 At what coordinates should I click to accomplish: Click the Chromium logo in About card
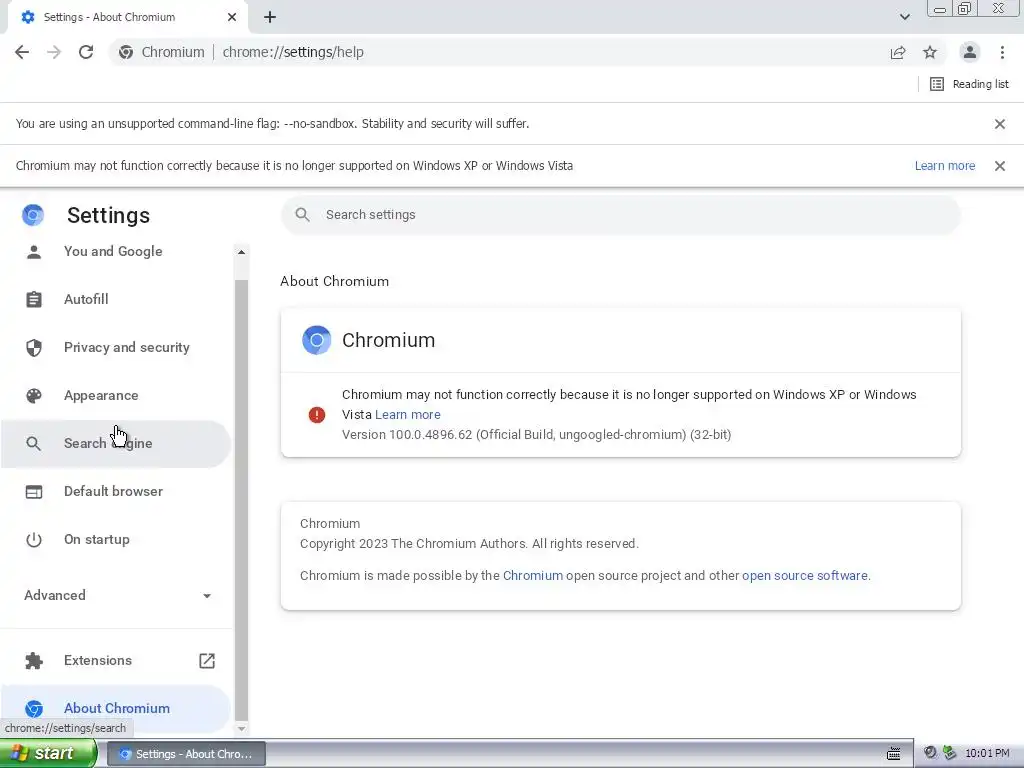(x=317, y=340)
